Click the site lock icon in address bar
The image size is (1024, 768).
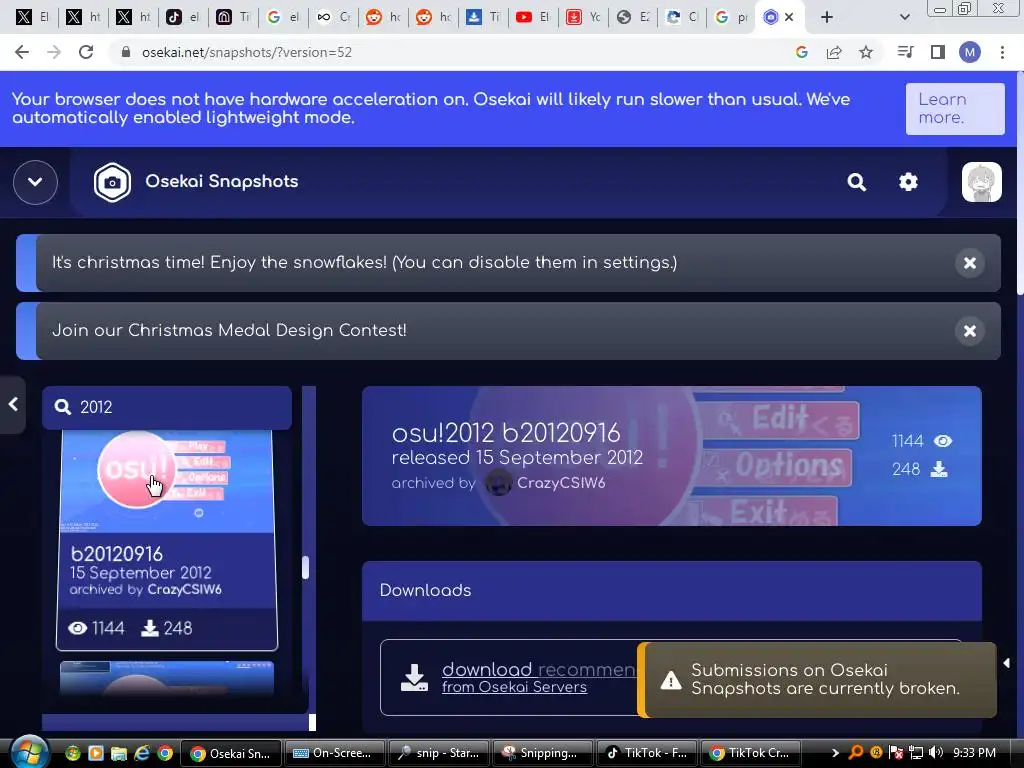[126, 52]
